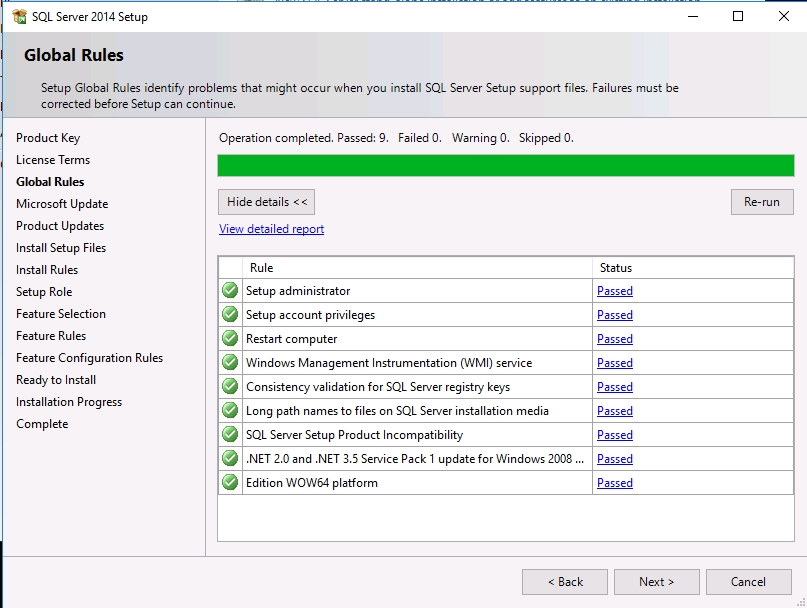Viewport: 807px width, 608px height.
Task: Collapse rule list with Hide details button
Action: (x=267, y=202)
